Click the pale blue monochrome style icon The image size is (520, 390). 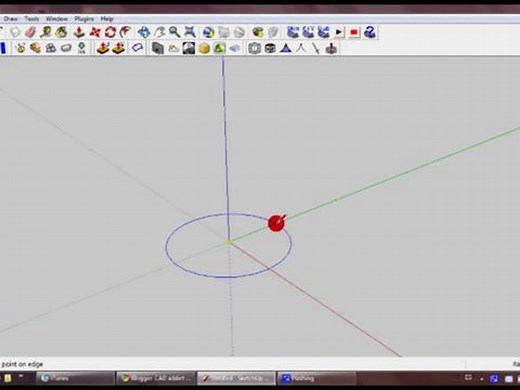[235, 48]
